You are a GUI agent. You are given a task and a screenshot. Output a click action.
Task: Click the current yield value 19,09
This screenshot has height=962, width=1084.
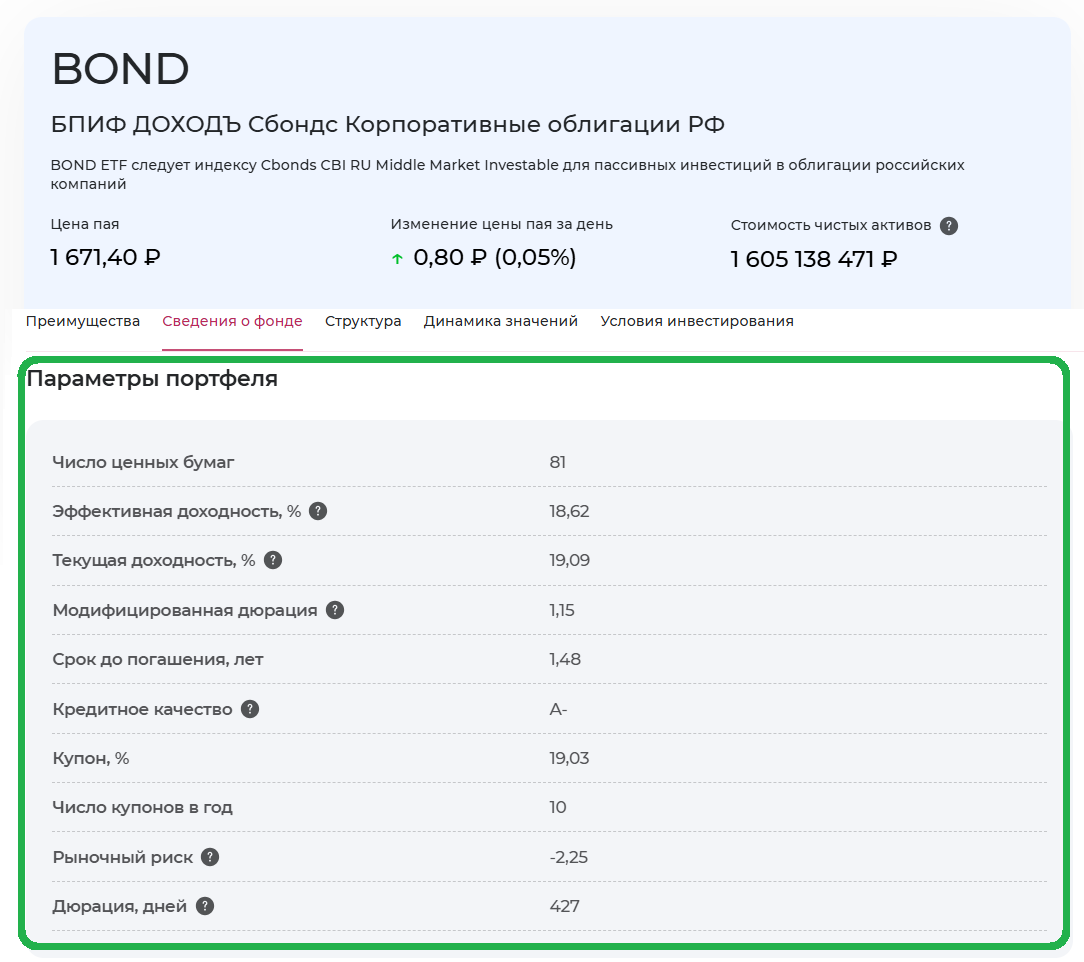(570, 560)
